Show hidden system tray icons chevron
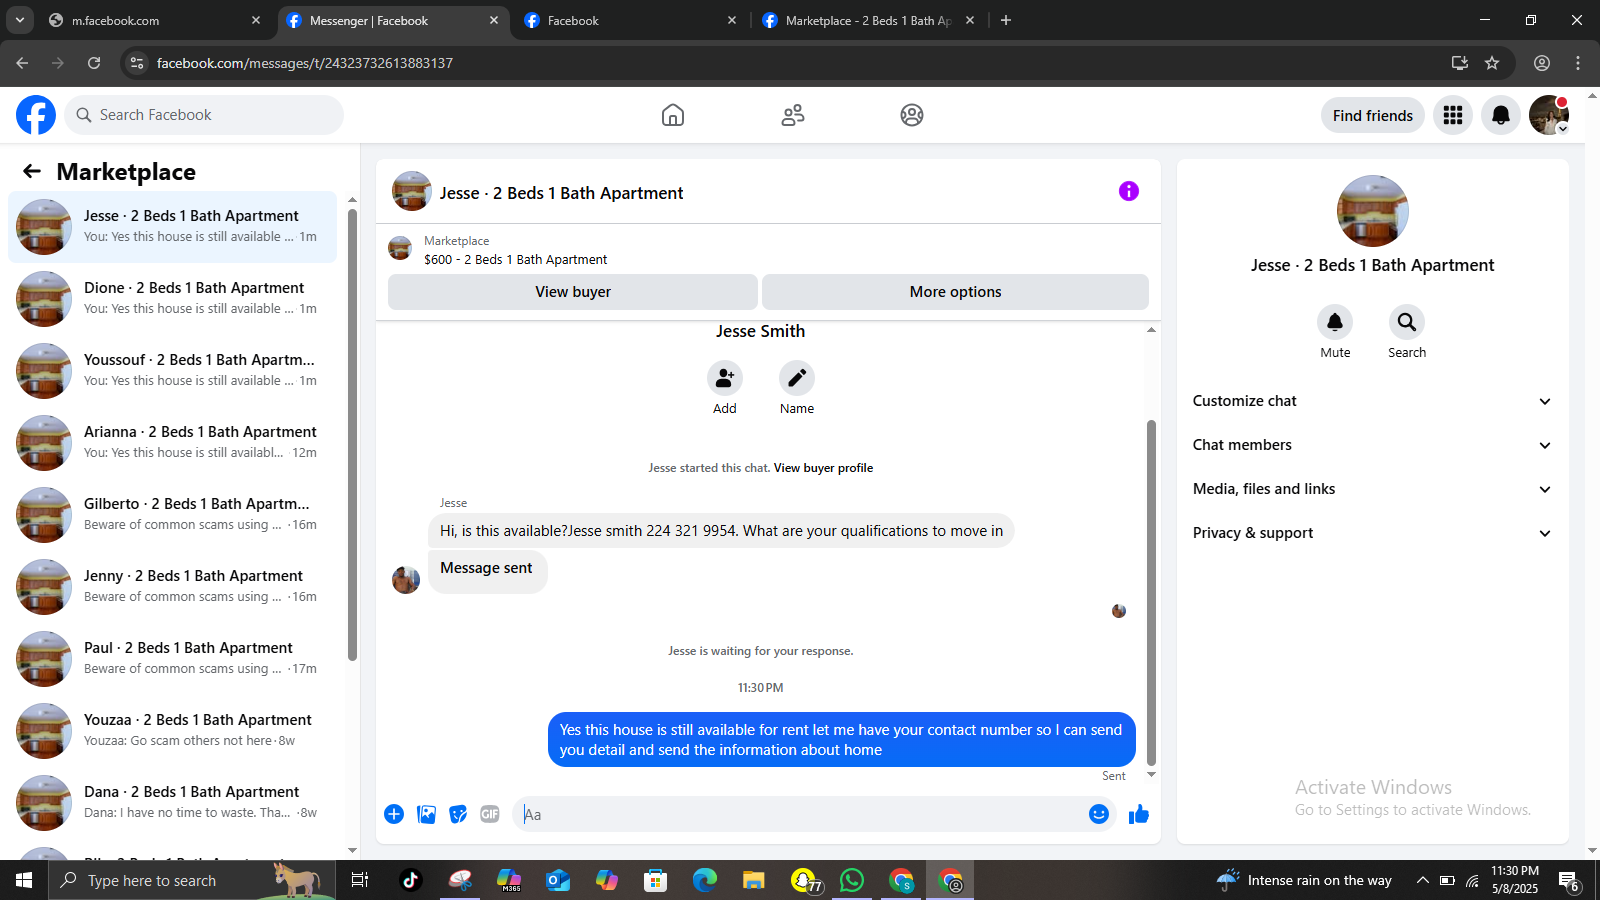 click(x=1422, y=880)
